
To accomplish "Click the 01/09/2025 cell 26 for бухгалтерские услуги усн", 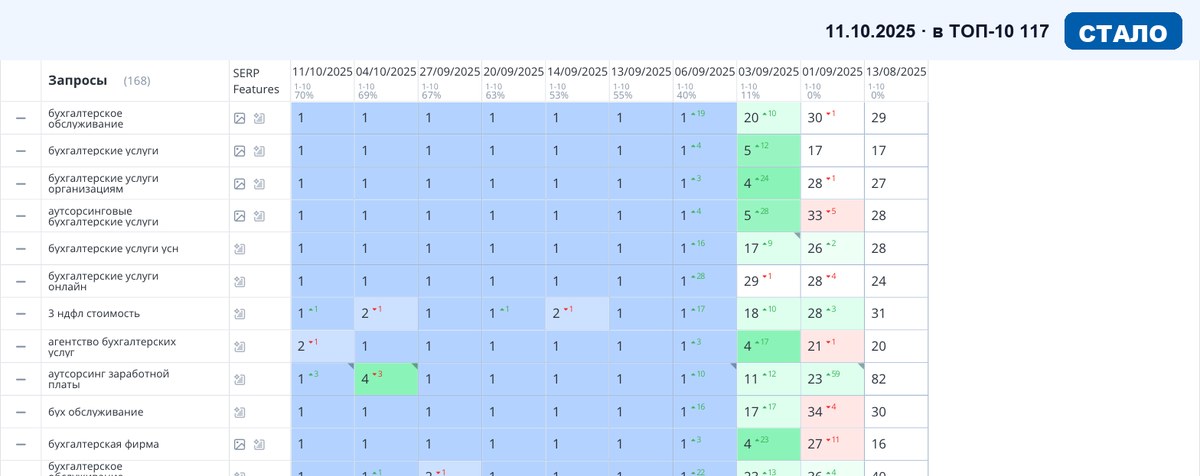I will click(833, 249).
